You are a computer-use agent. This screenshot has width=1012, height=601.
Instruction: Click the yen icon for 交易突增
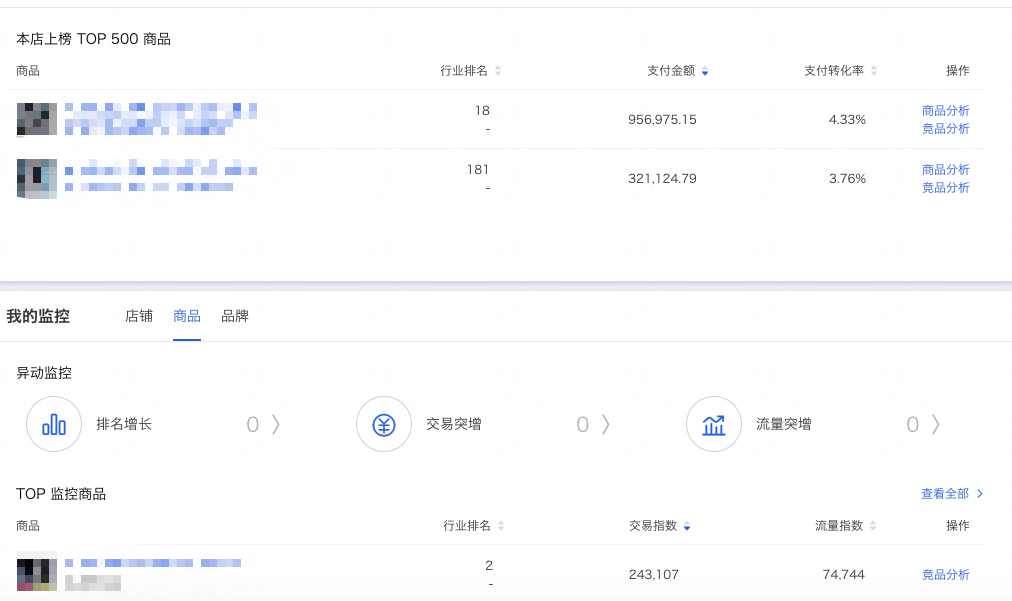click(384, 425)
